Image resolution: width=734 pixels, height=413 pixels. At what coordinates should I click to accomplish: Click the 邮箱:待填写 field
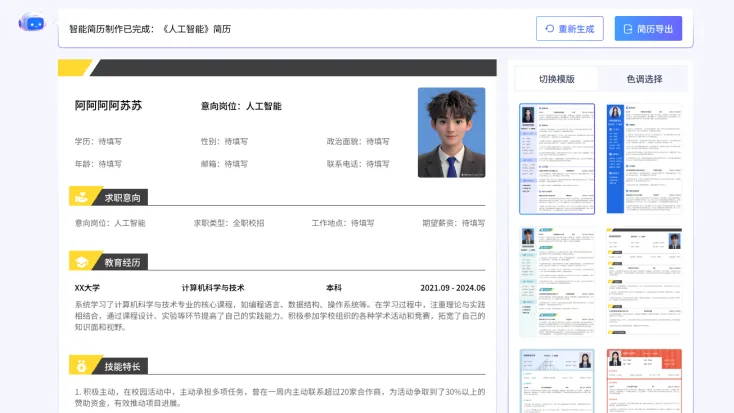click(224, 164)
